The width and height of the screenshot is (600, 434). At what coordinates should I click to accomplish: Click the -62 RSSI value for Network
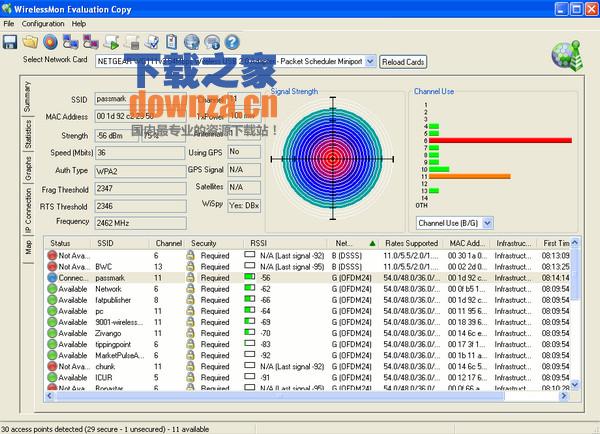266,289
